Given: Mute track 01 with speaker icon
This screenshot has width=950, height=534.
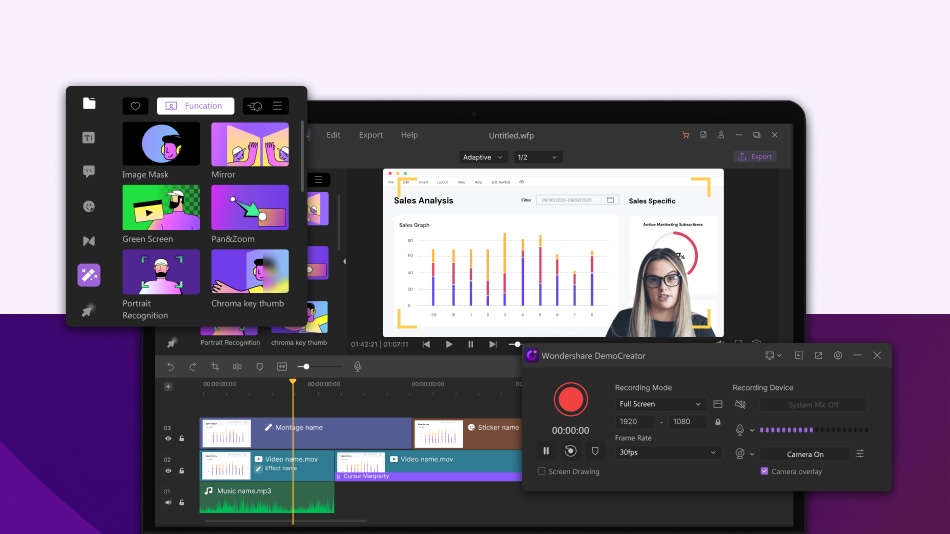Looking at the screenshot, I should pos(168,502).
